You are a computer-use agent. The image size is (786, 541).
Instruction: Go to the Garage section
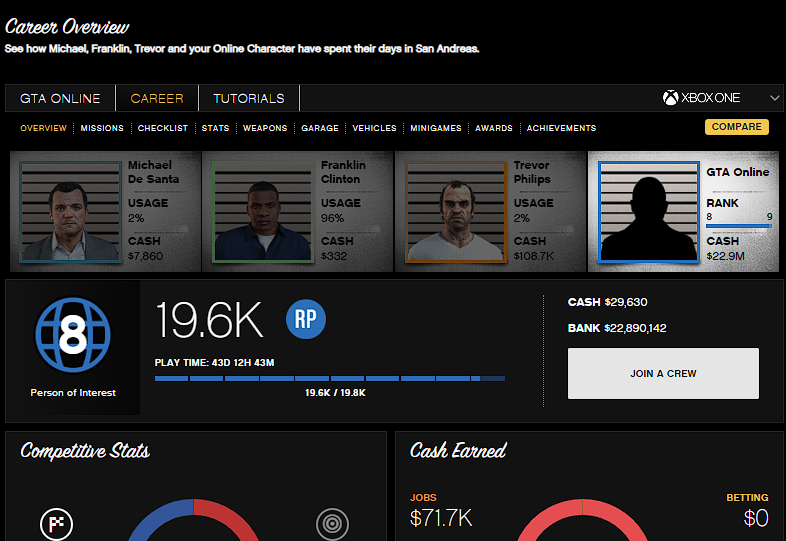coord(320,128)
